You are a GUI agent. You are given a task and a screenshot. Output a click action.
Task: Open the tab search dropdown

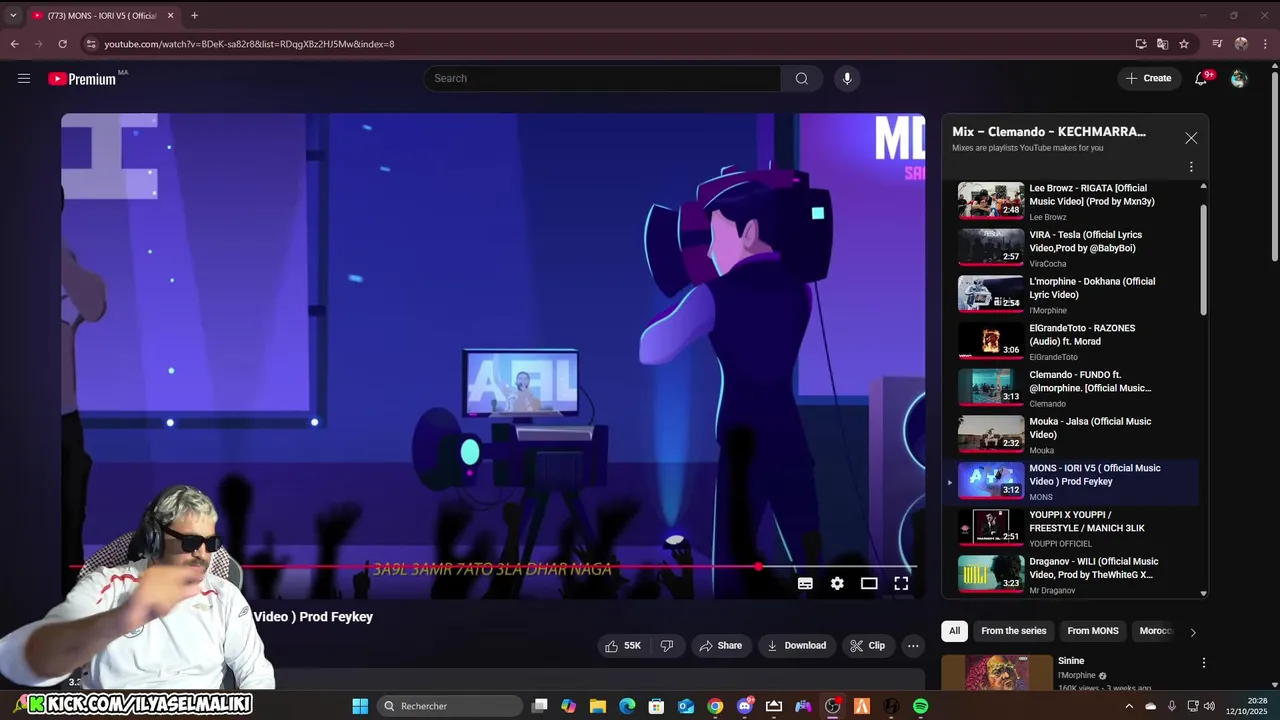point(13,15)
